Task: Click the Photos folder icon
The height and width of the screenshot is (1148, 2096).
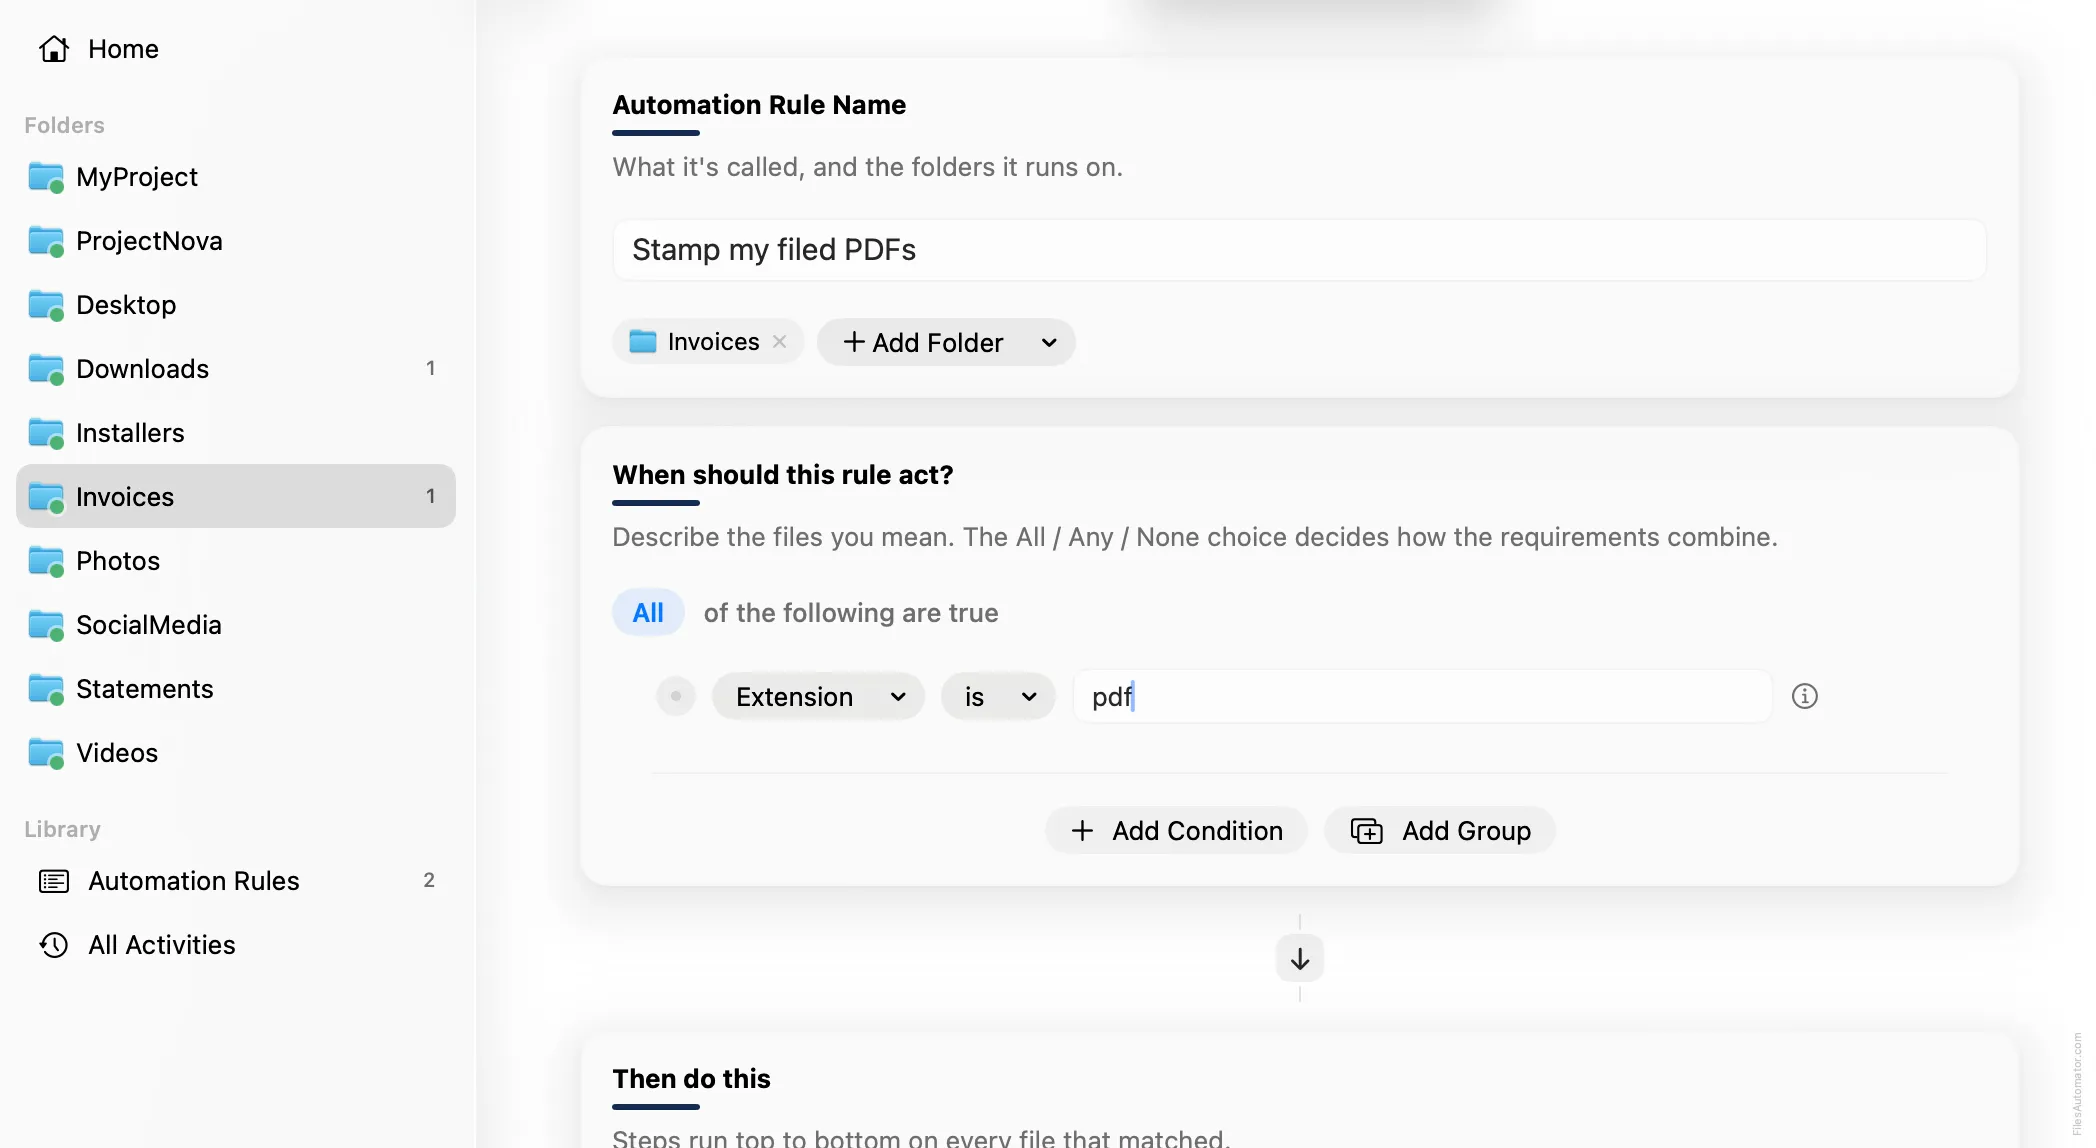Action: pos(46,561)
